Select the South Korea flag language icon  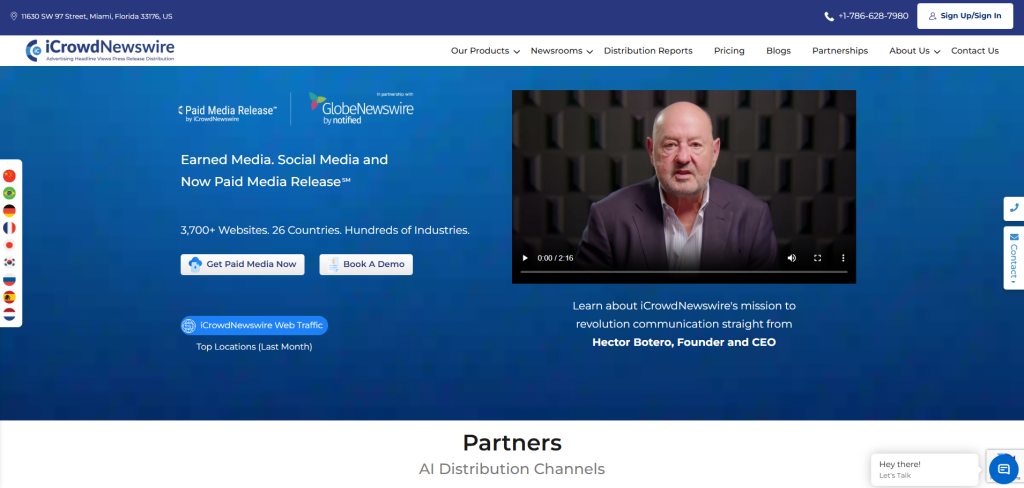[9, 263]
